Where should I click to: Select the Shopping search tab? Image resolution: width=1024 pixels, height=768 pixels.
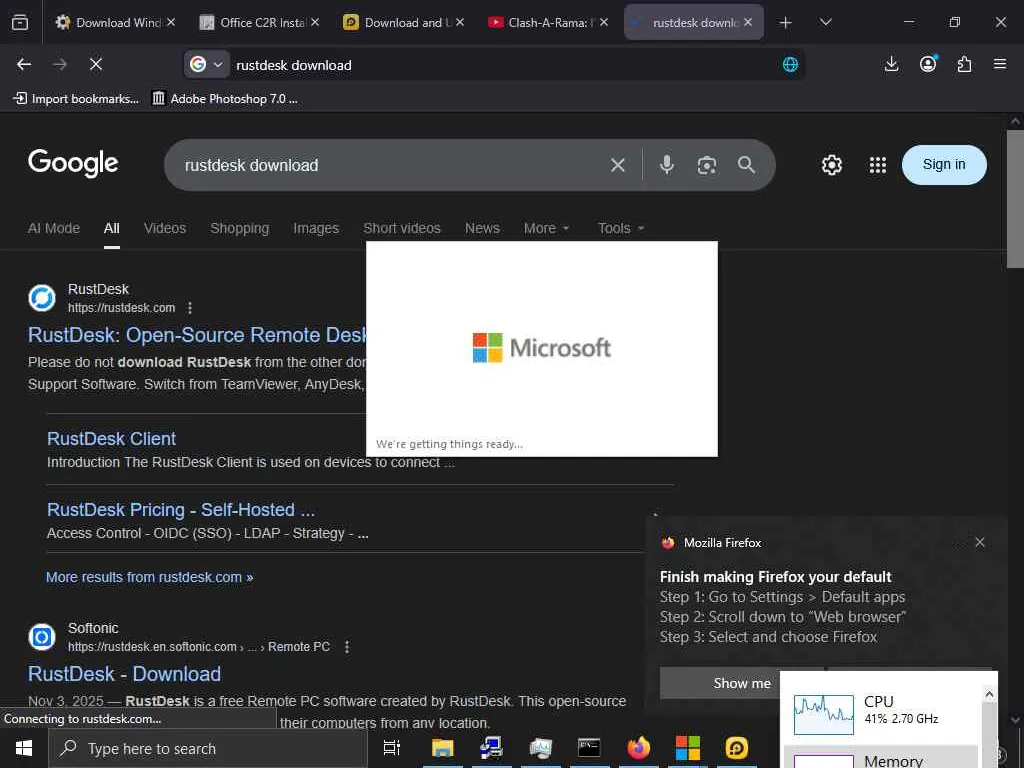(240, 228)
